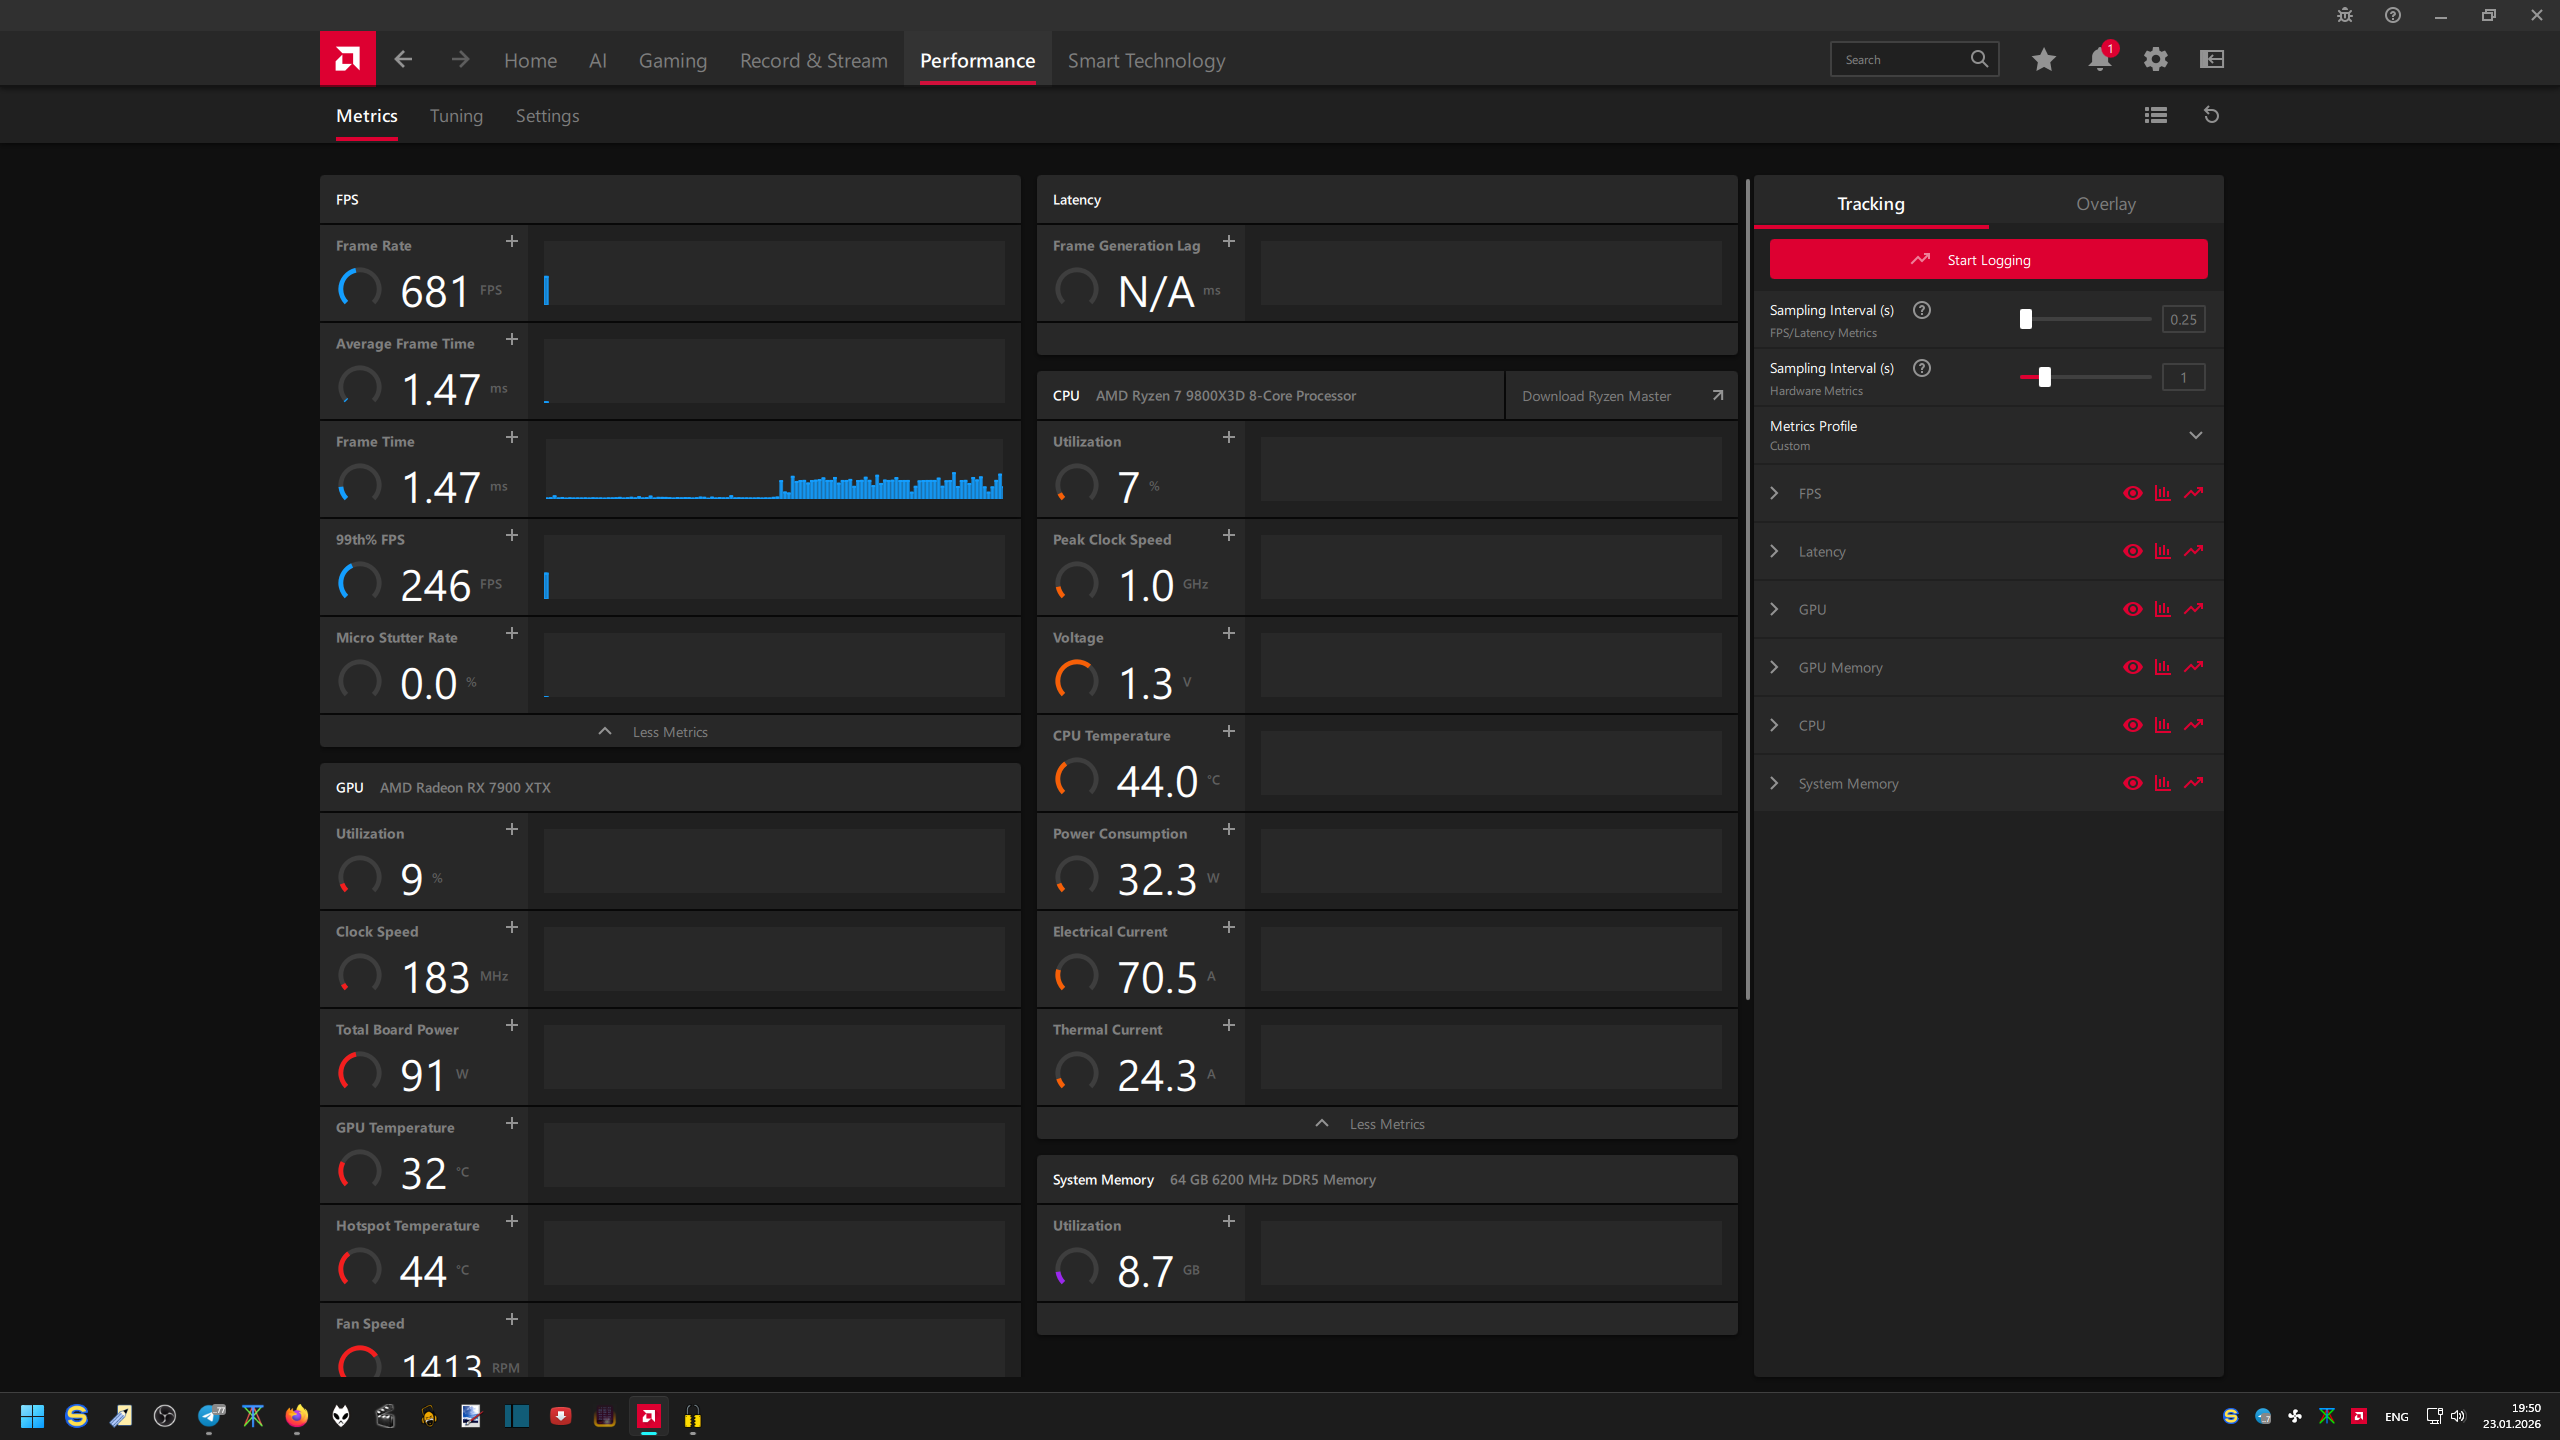The width and height of the screenshot is (2560, 1440).
Task: Expand the Metrics Profile dropdown
Action: coord(2195,435)
